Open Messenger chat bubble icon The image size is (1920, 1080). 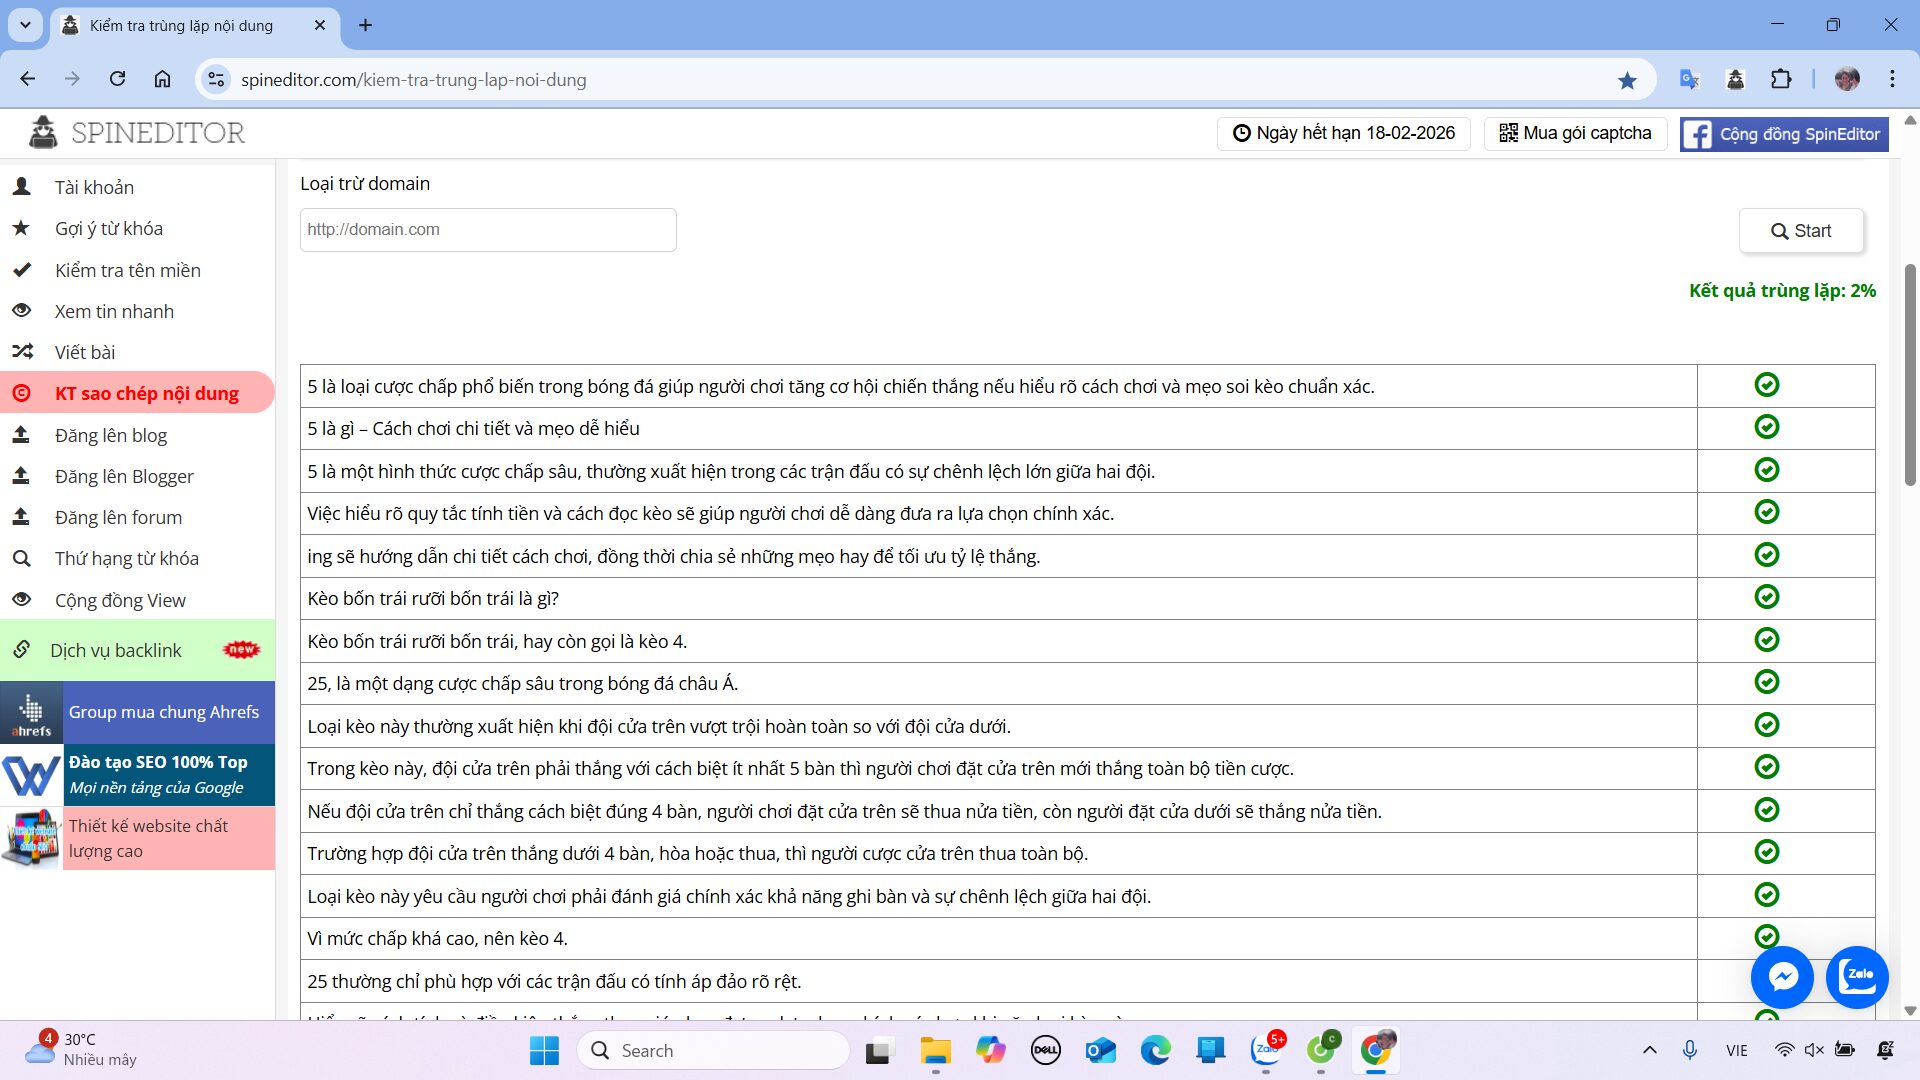coord(1782,976)
